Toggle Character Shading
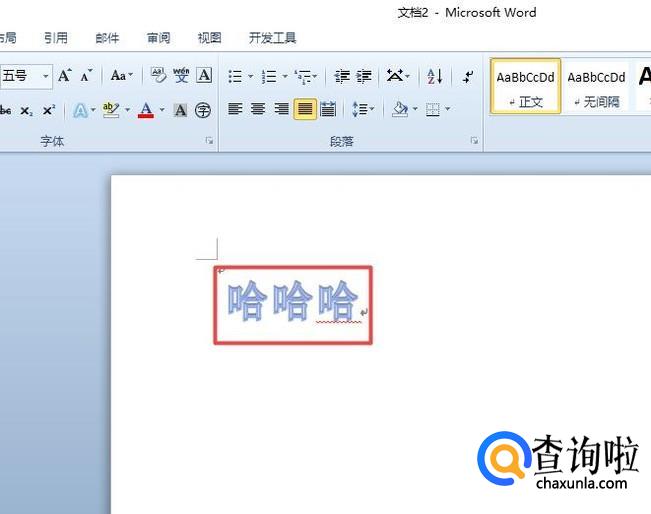651x514 pixels. [x=180, y=110]
